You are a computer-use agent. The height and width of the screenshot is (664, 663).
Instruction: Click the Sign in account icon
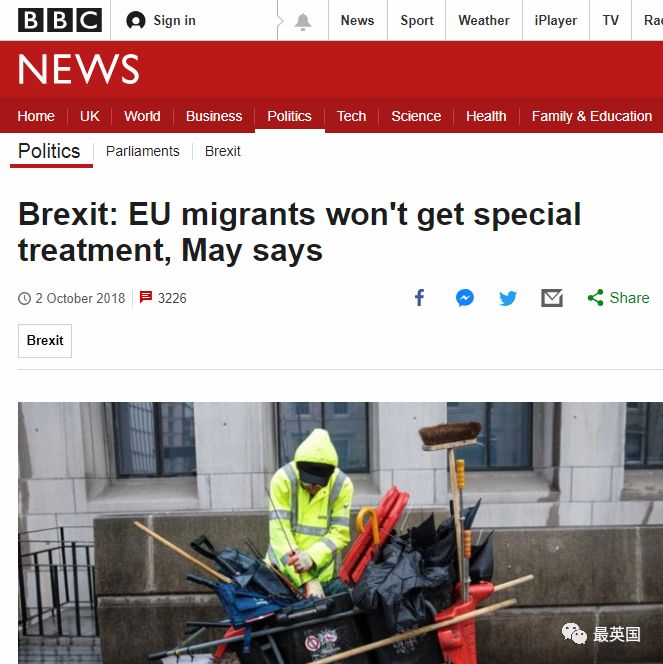tap(136, 20)
